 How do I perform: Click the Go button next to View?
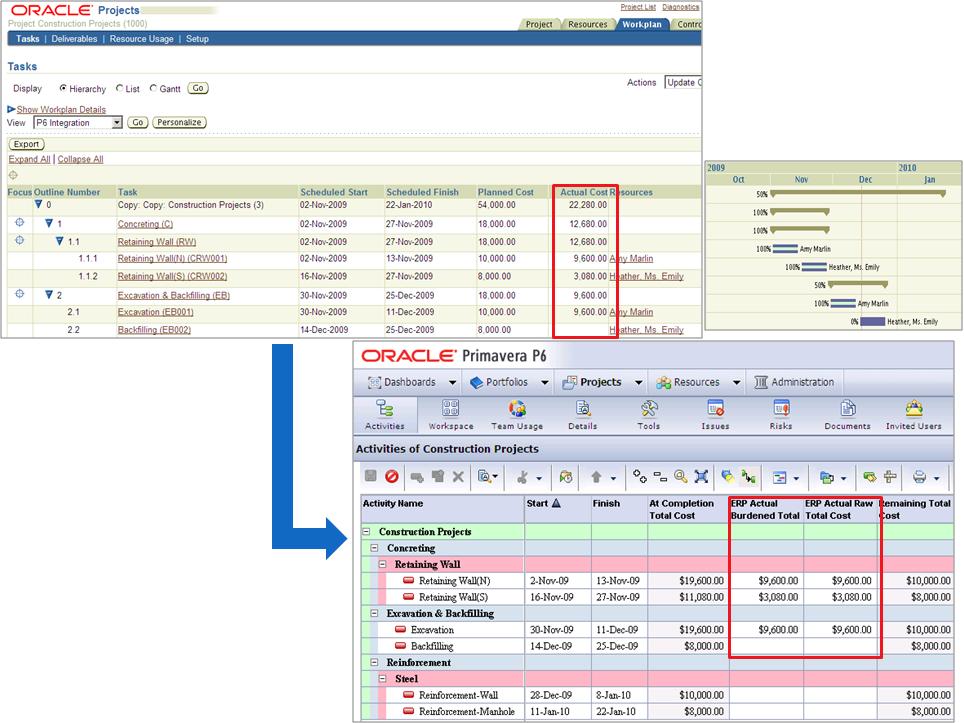[x=138, y=122]
